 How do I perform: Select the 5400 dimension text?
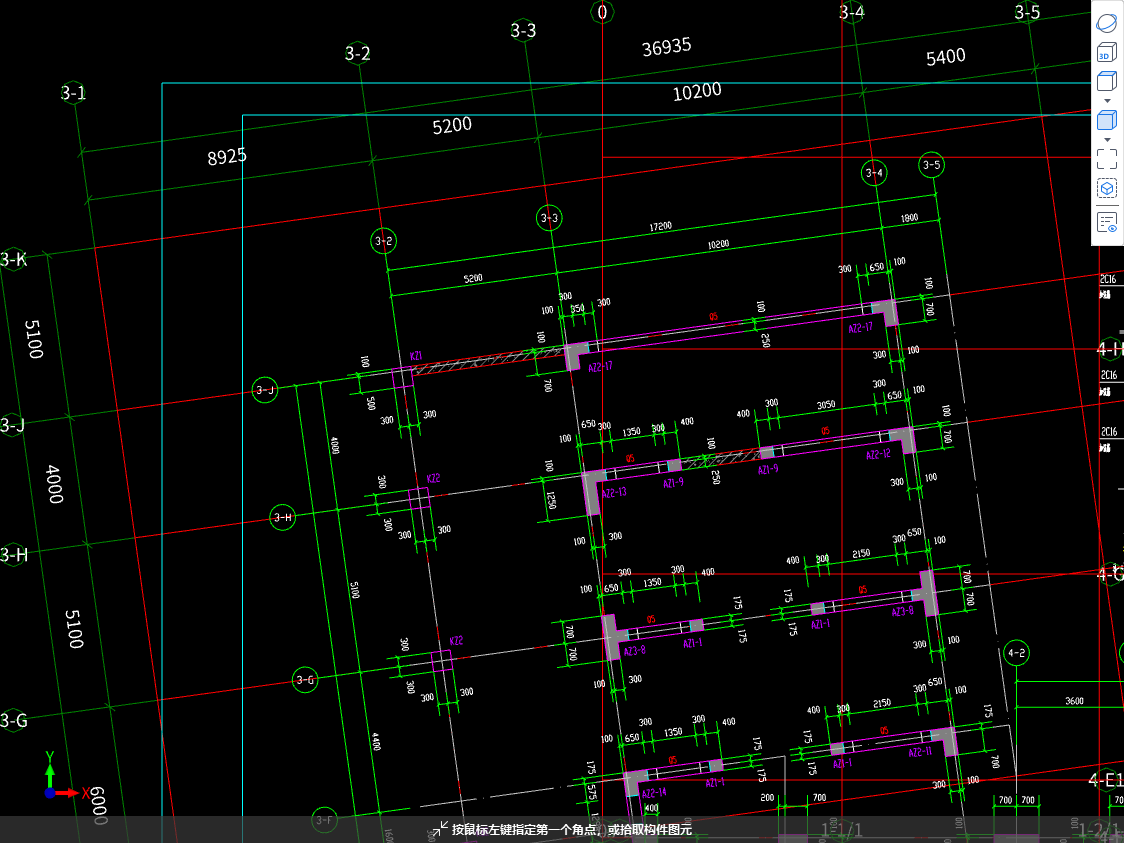pos(946,57)
